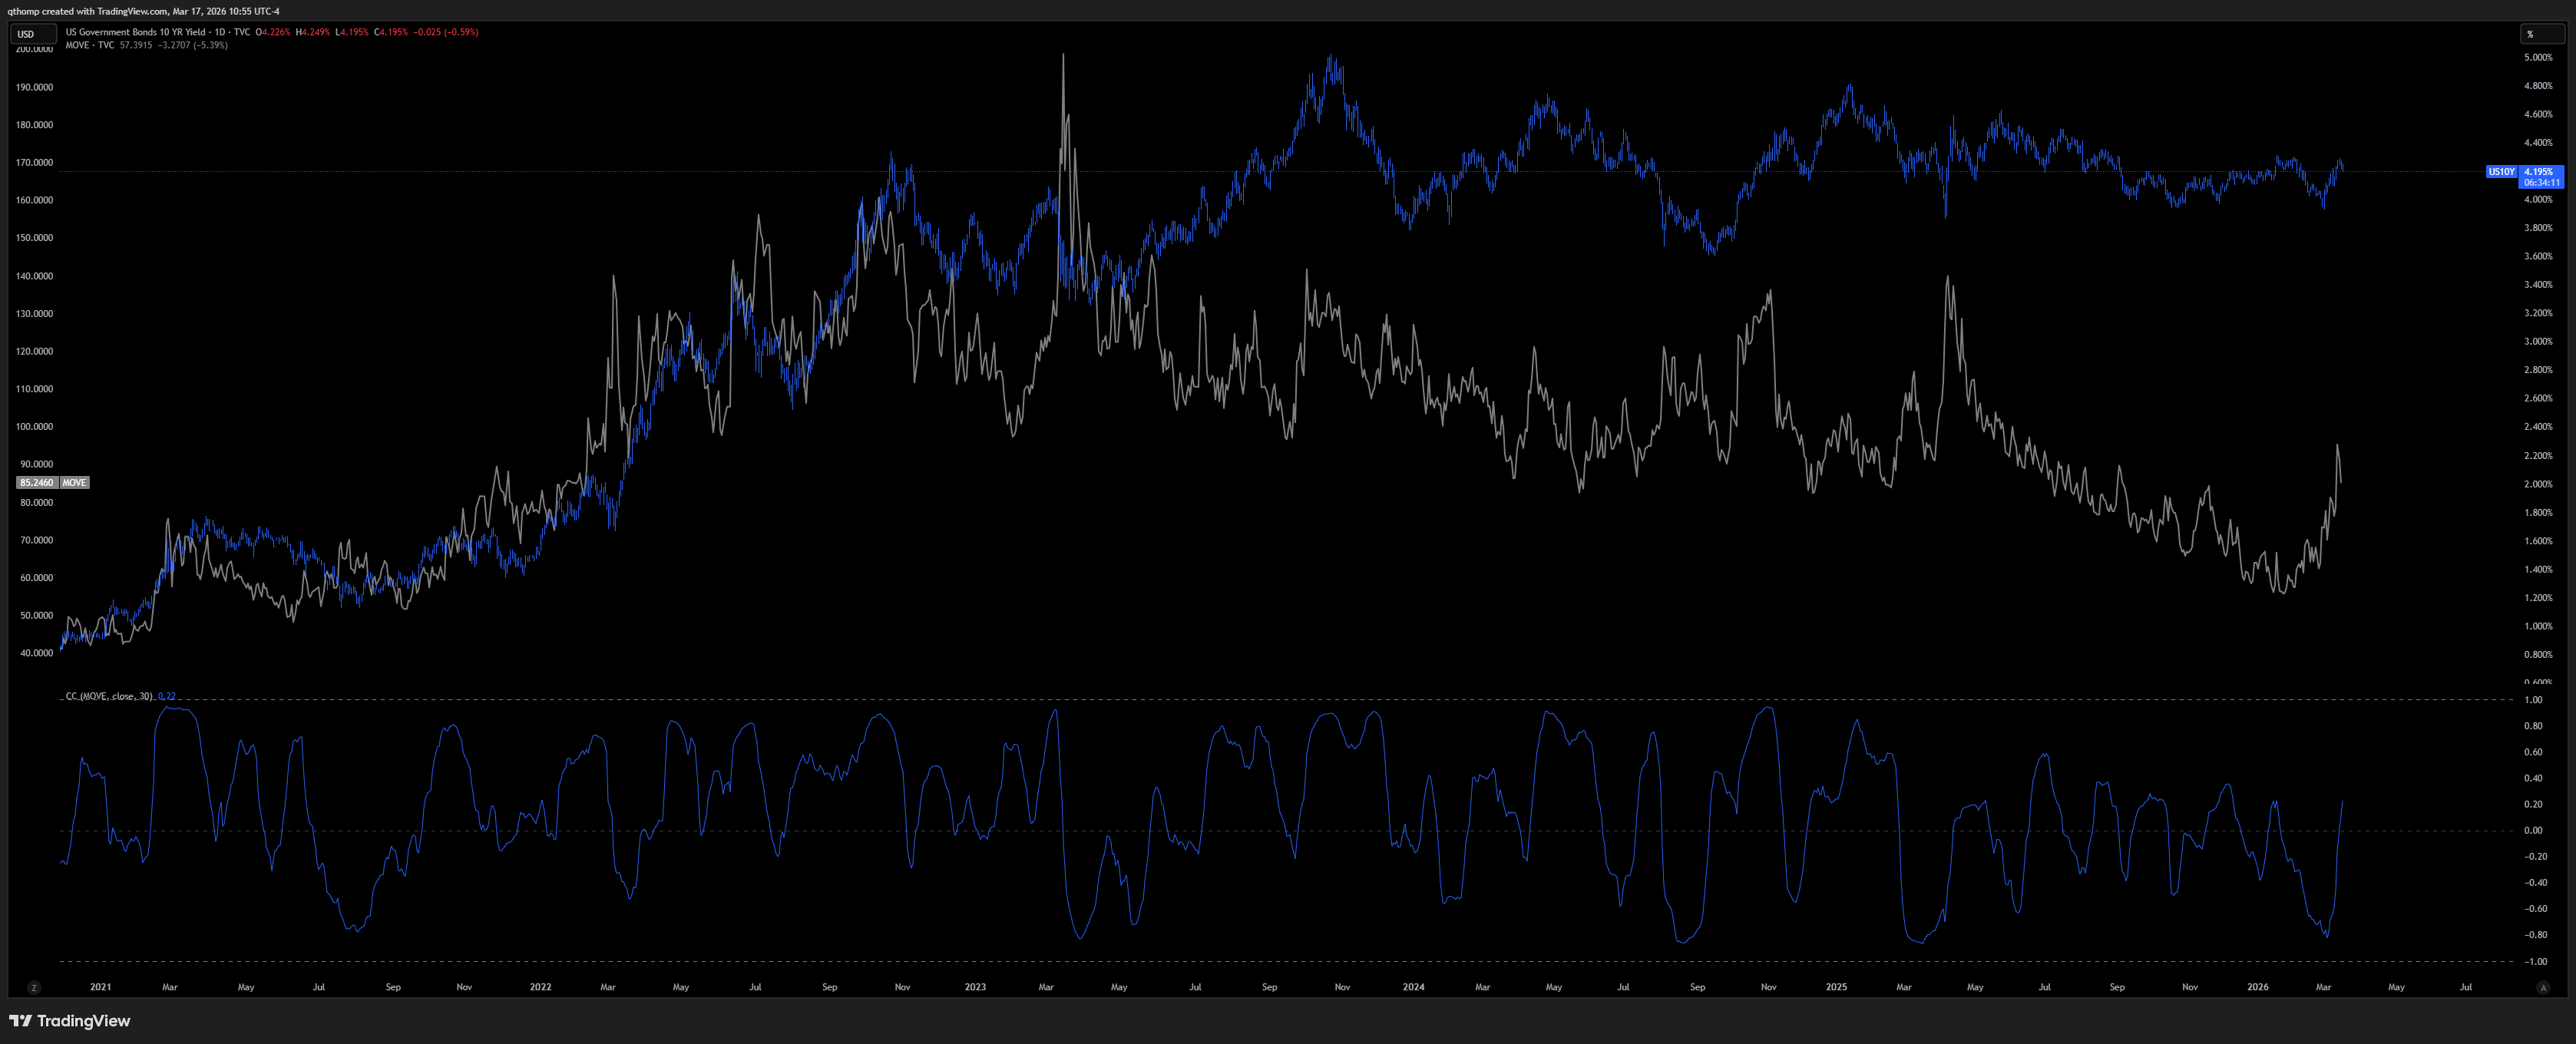This screenshot has width=2576, height=1044.
Task: Click the 0.22 correlation value in the legend
Action: point(167,696)
